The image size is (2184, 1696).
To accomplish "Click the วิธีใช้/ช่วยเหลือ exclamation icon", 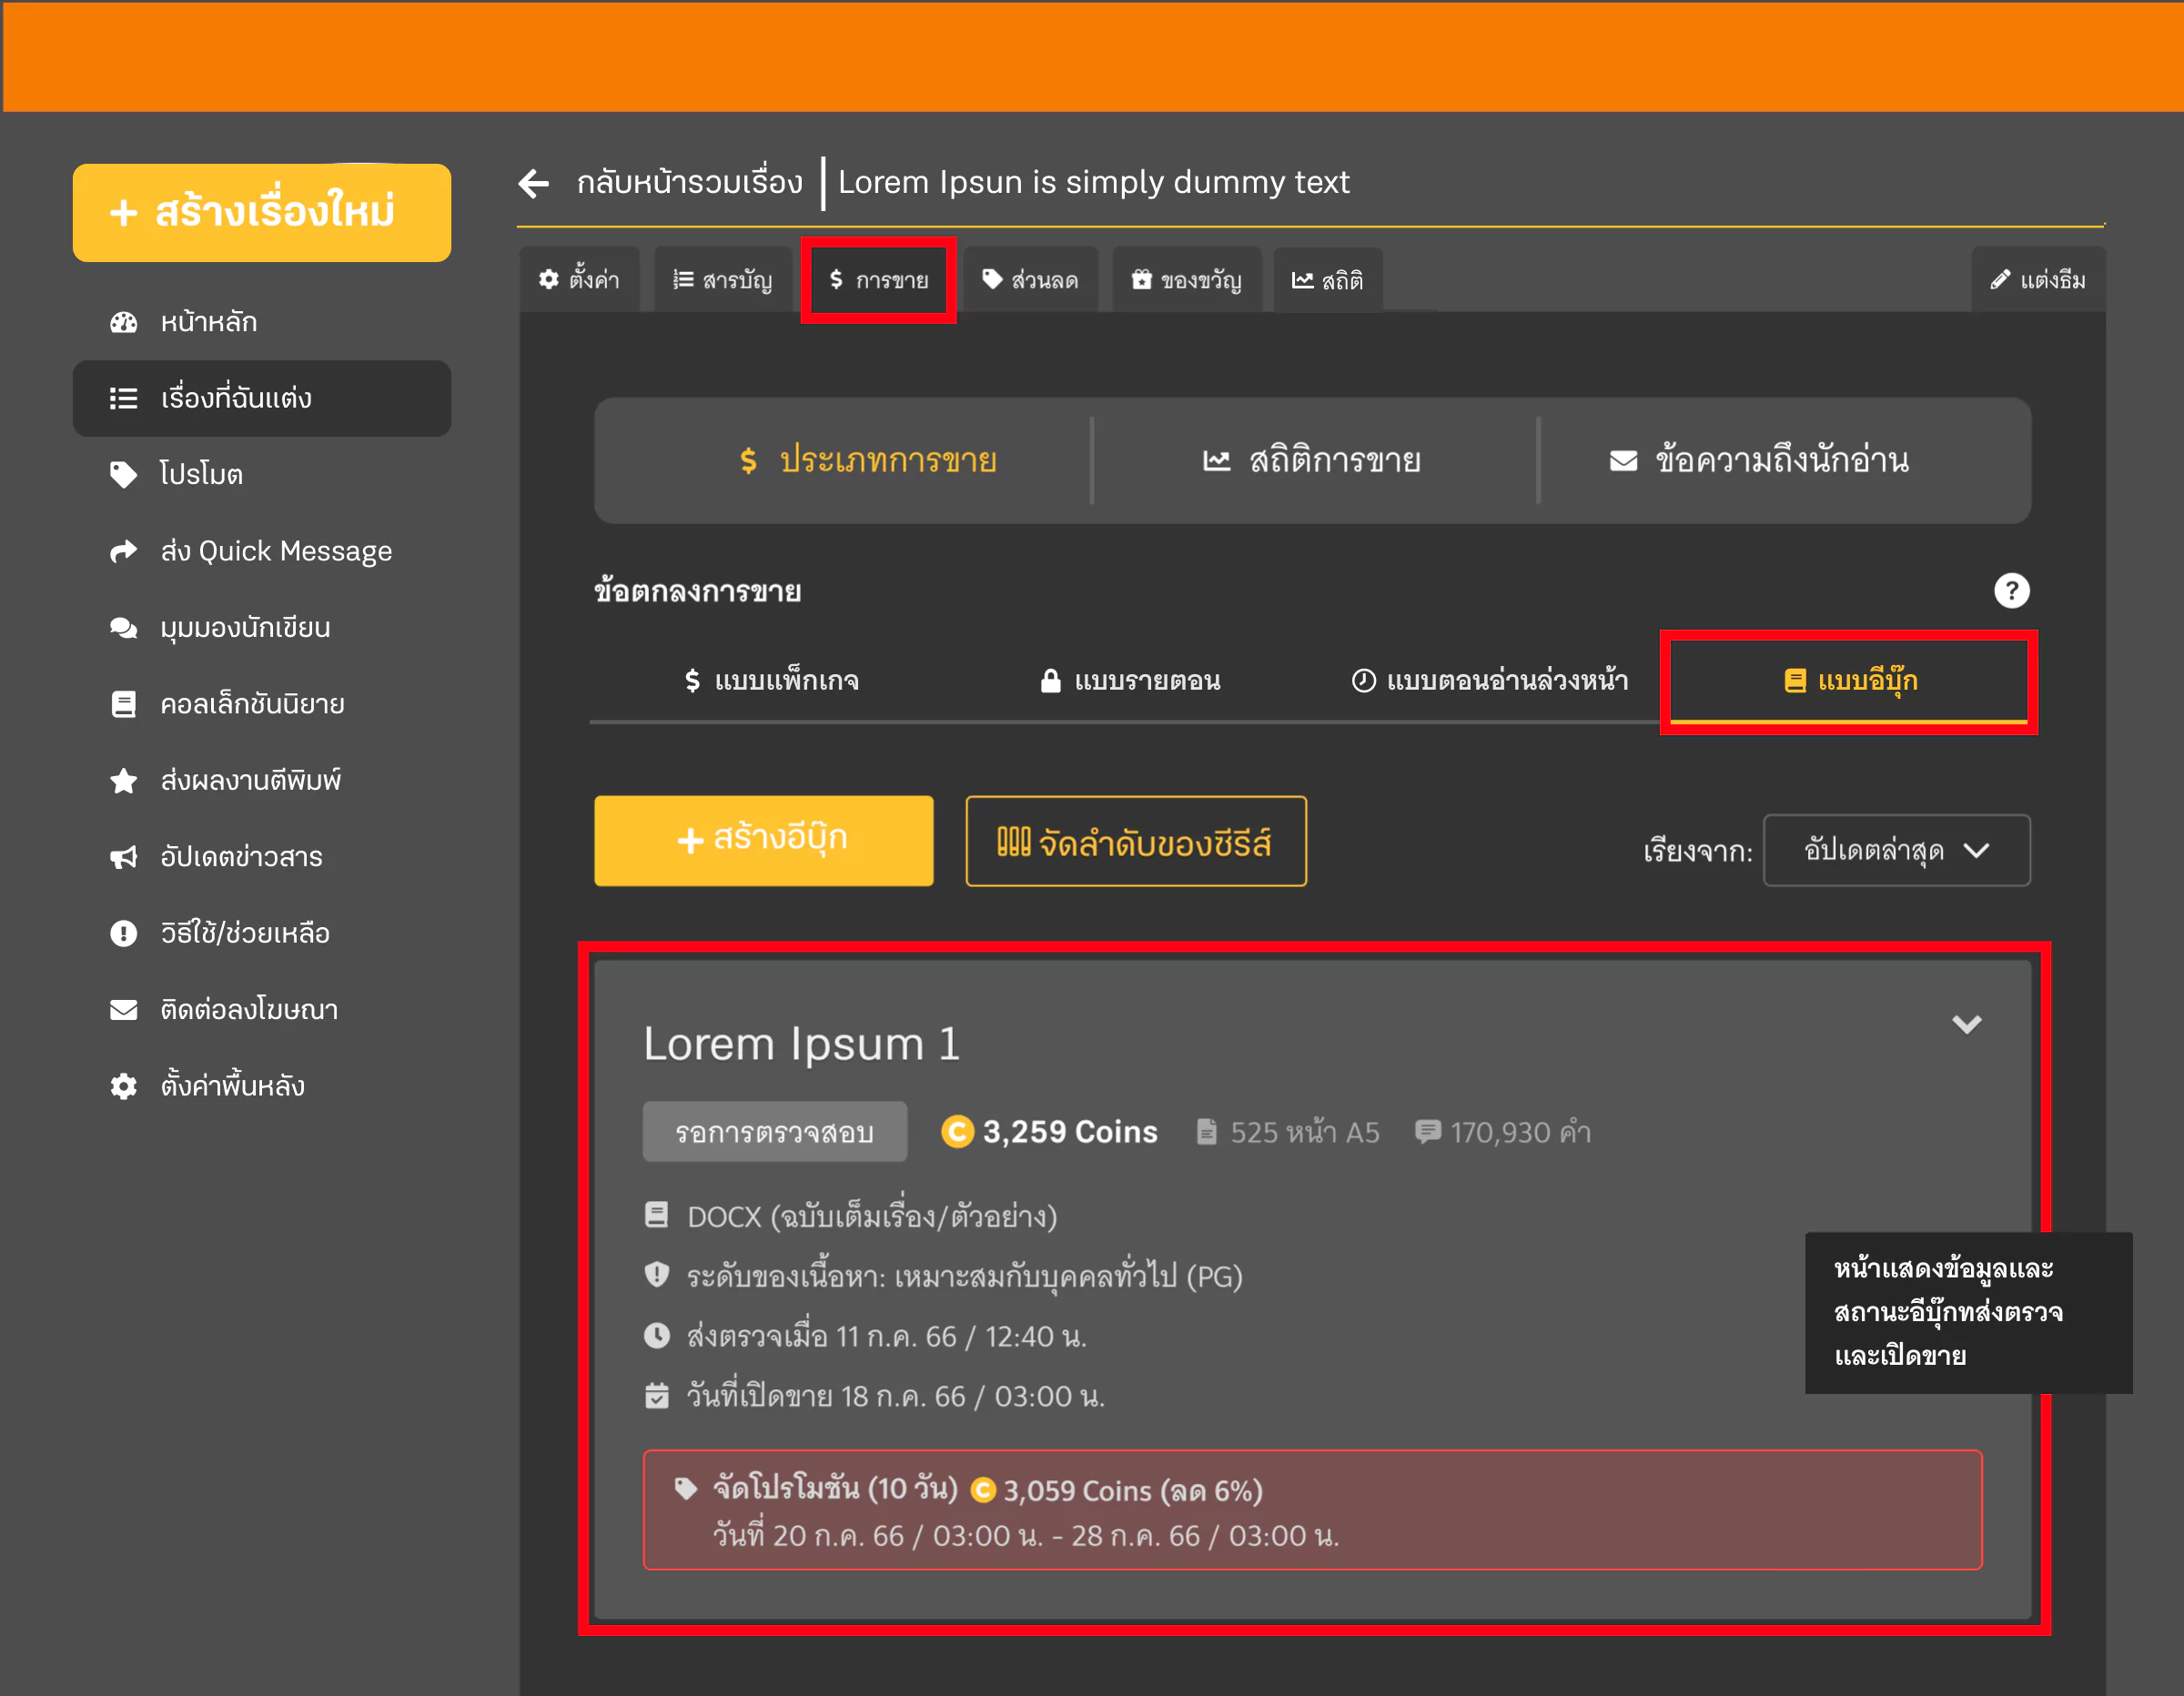I will tap(123, 933).
